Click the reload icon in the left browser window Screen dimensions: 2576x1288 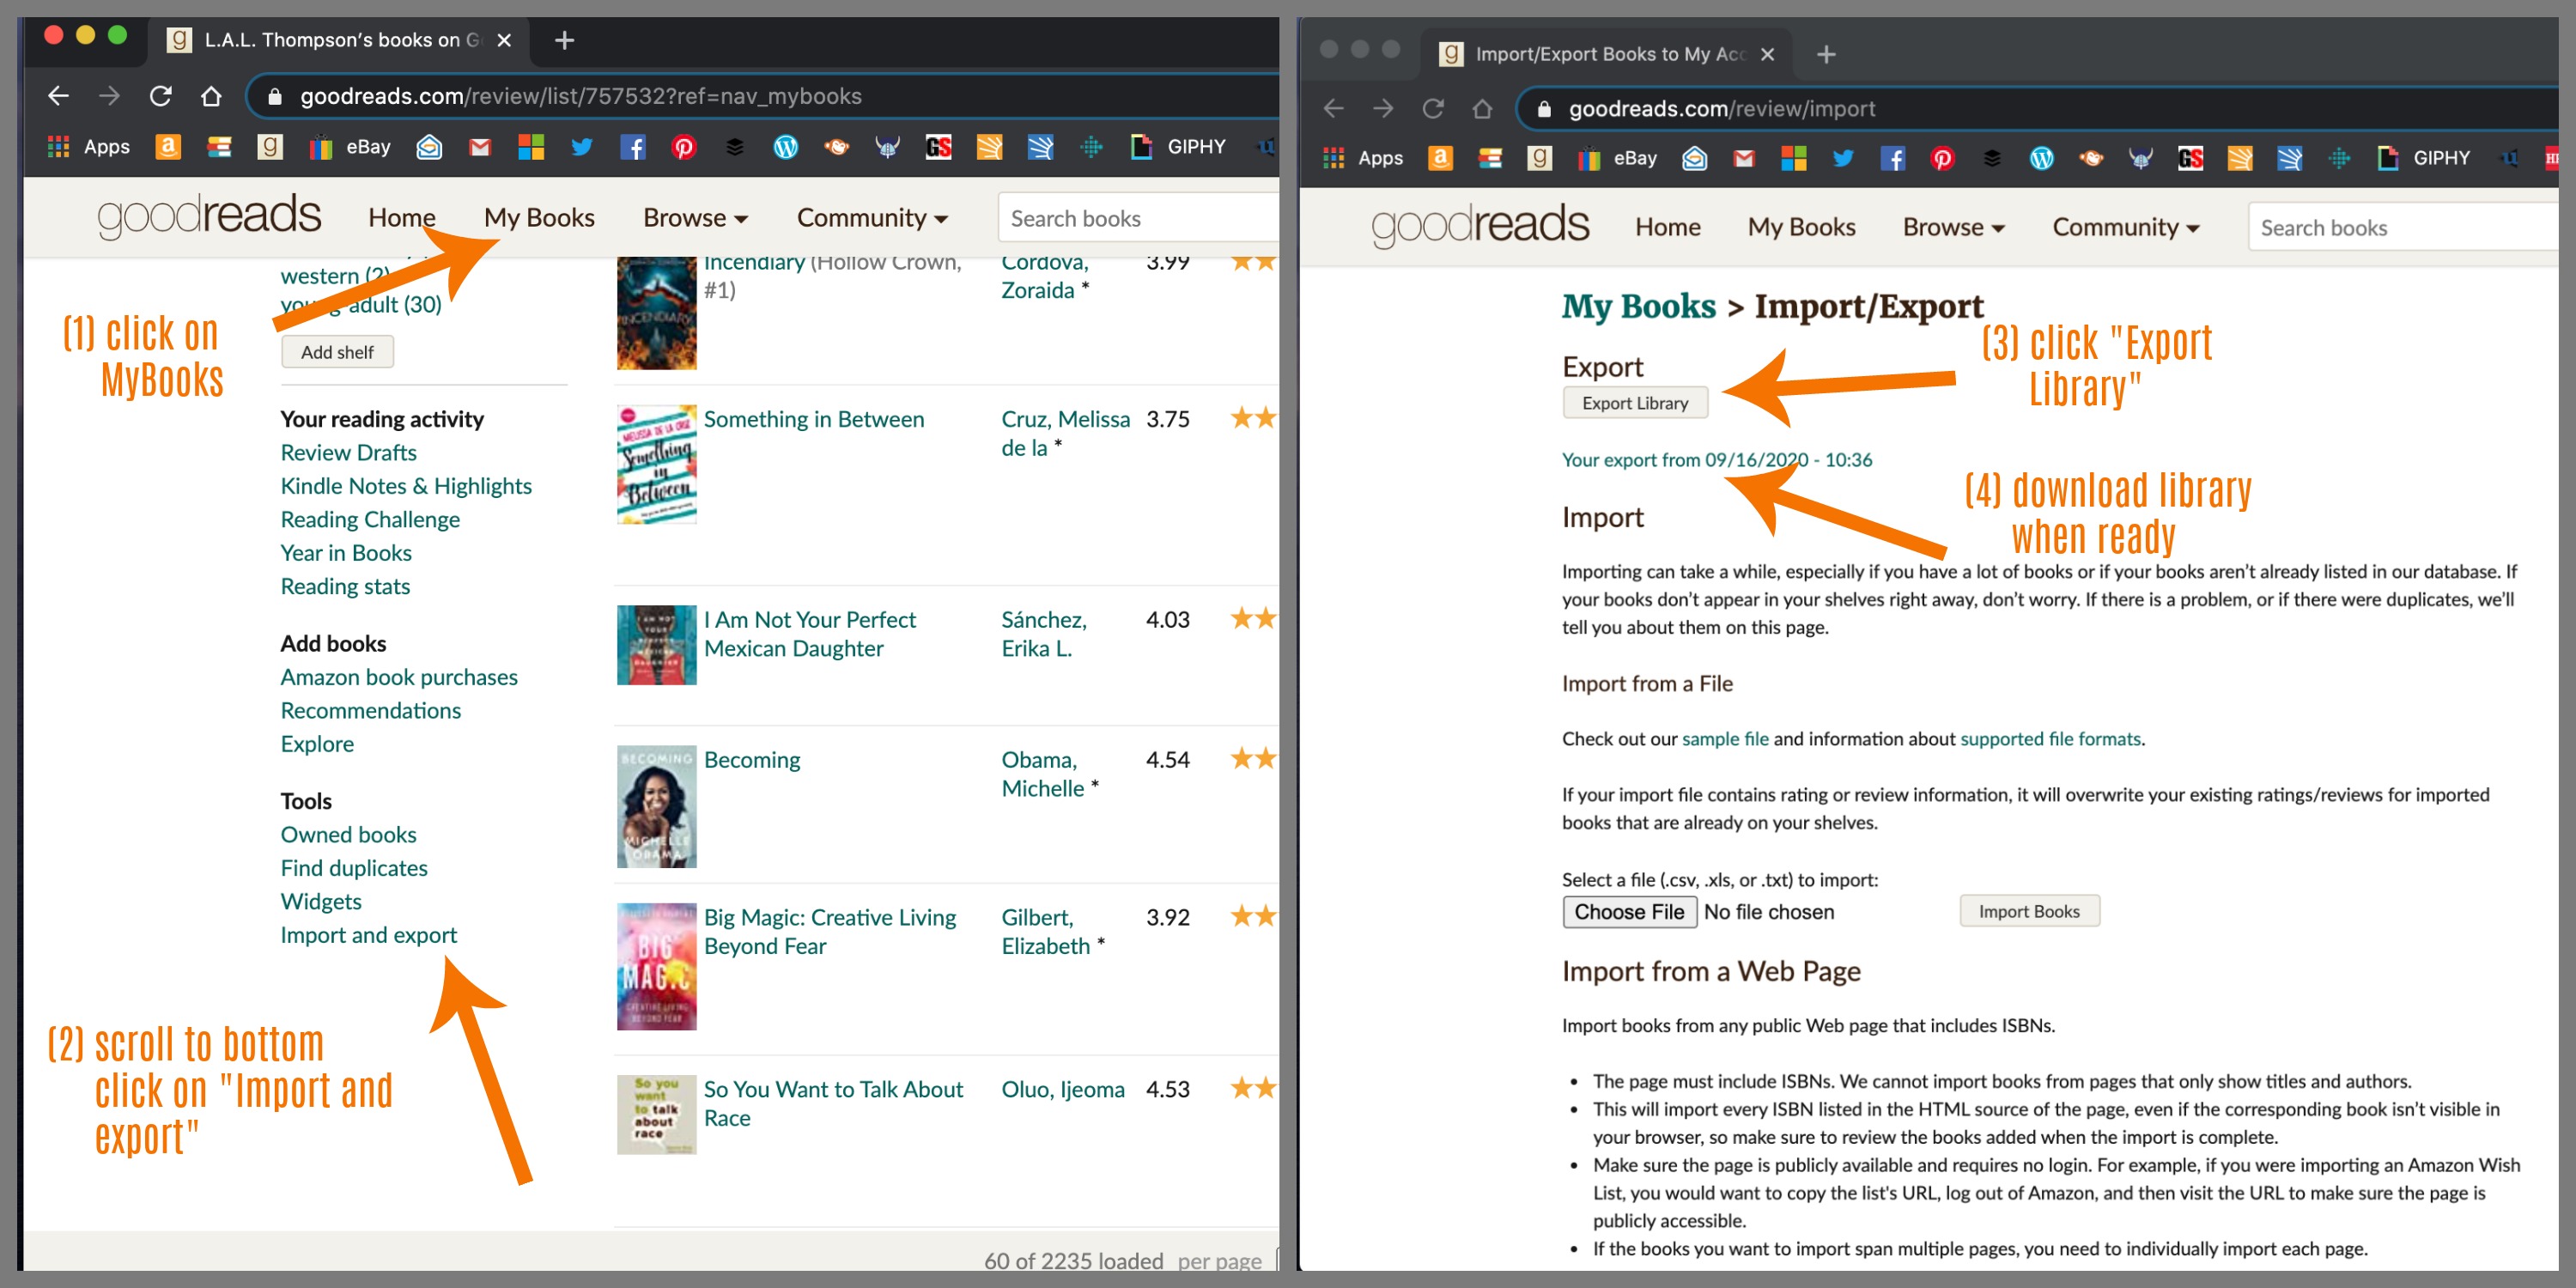coord(160,96)
